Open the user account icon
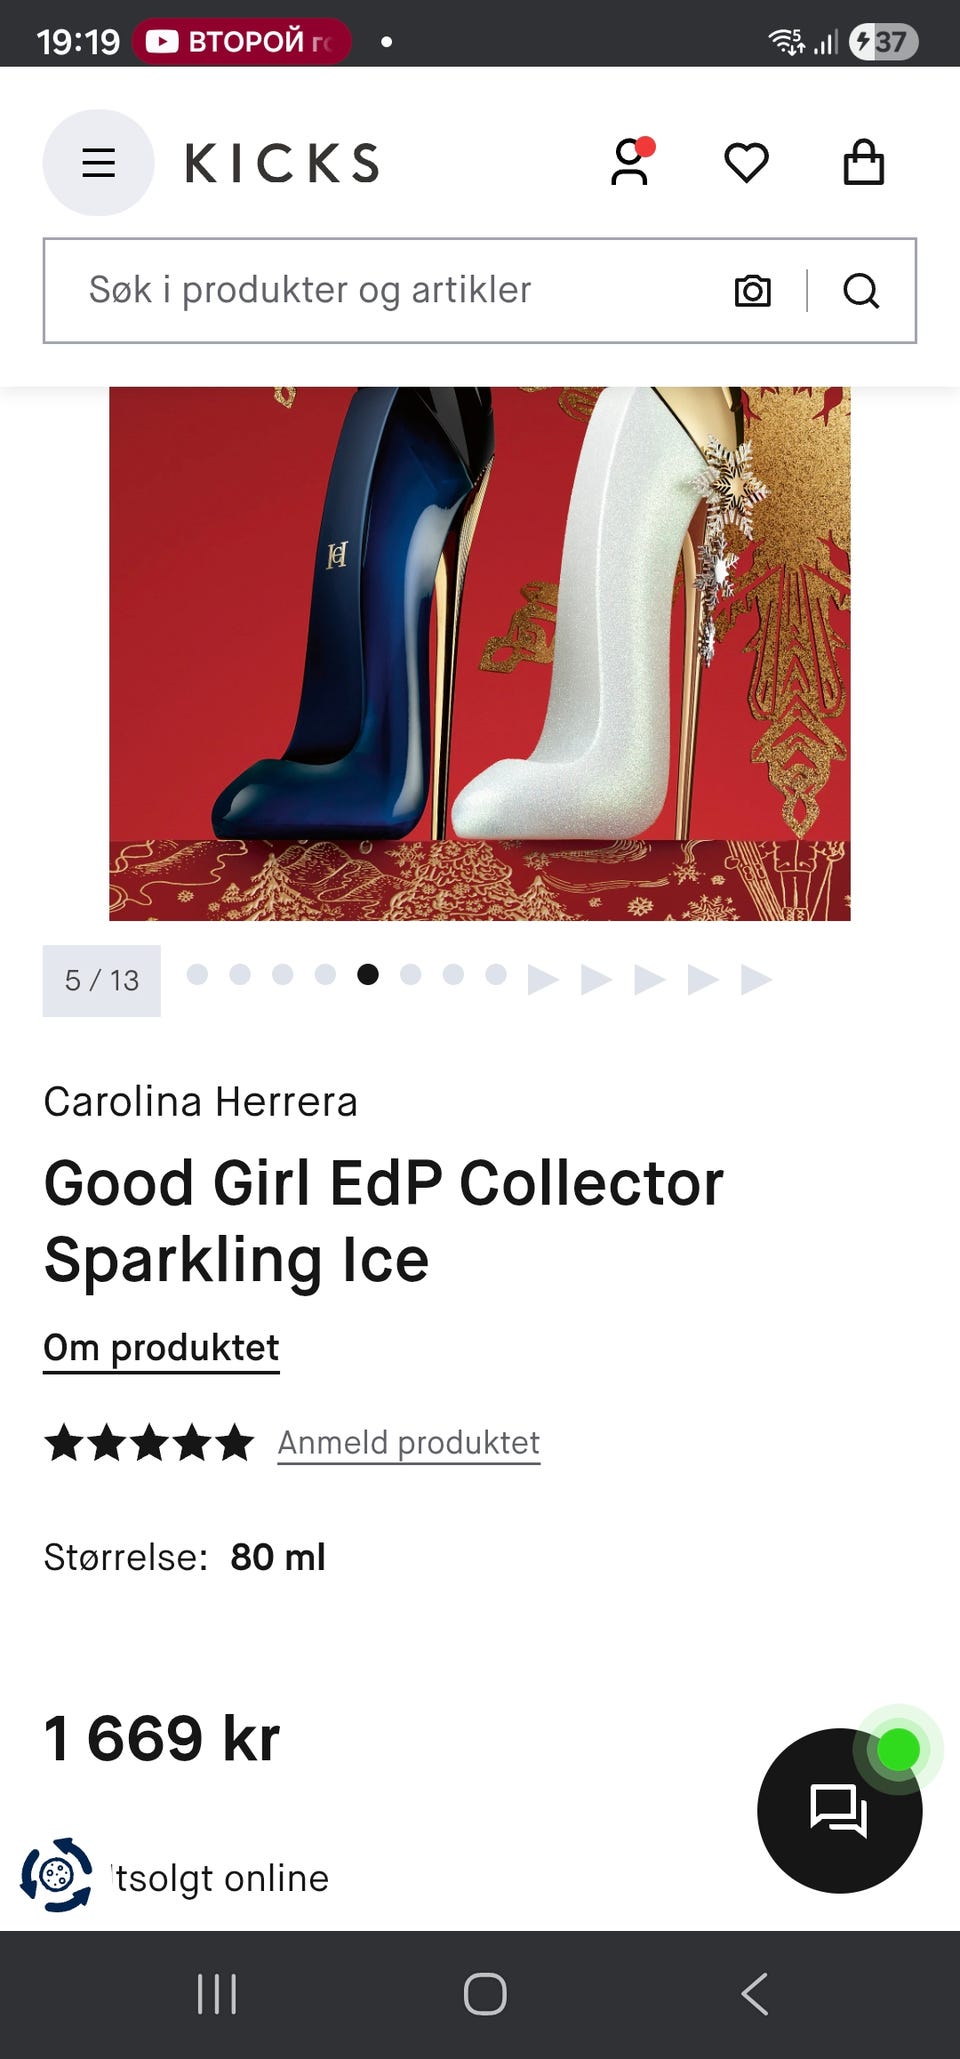960x2059 pixels. pos(631,161)
